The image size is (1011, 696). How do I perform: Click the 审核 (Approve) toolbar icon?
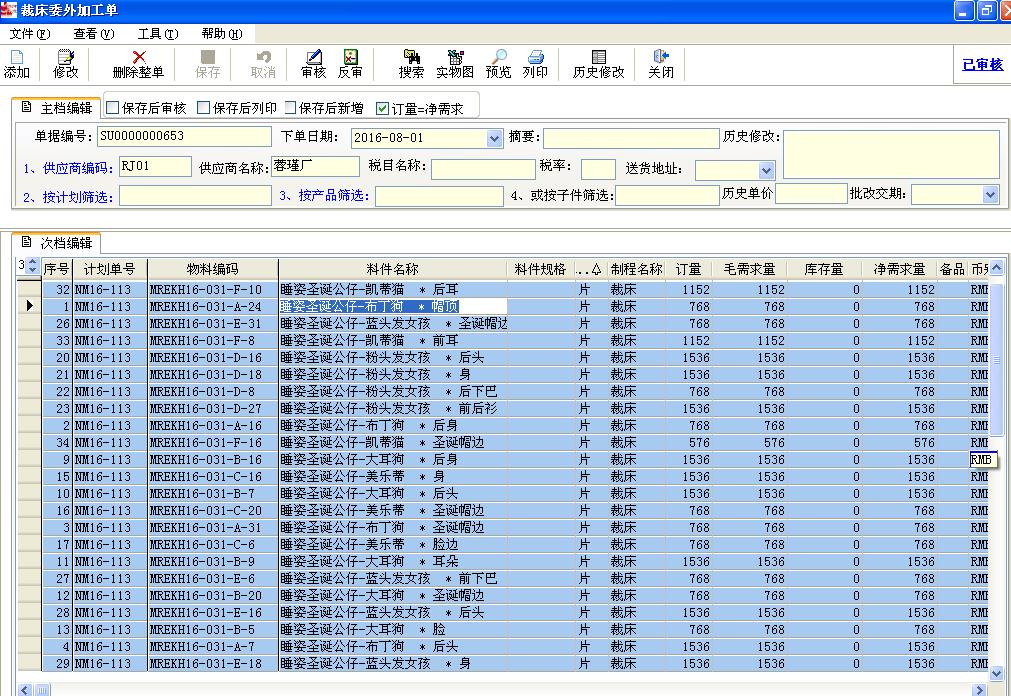(x=313, y=64)
